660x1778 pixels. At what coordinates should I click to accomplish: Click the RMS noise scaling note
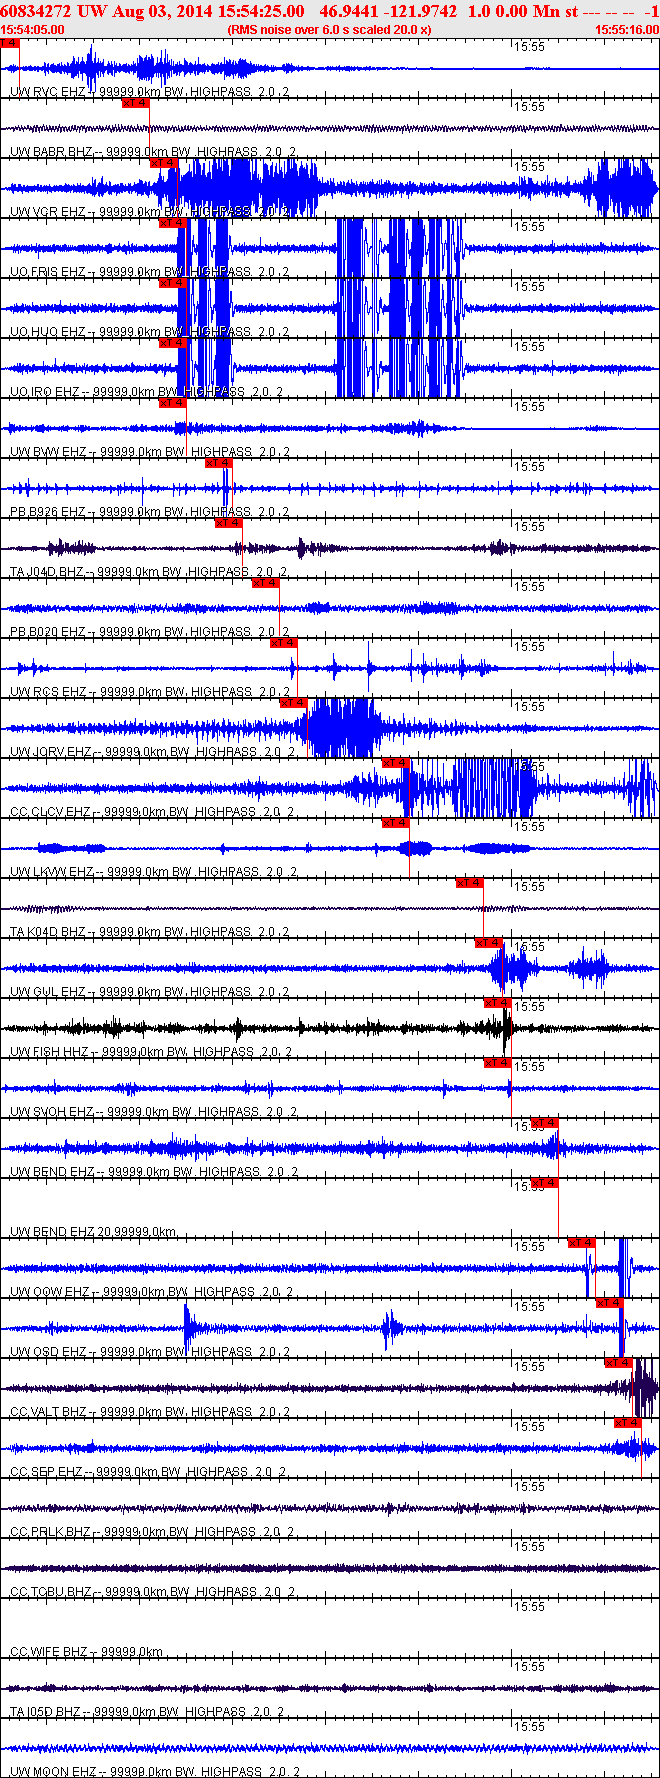pos(330,30)
